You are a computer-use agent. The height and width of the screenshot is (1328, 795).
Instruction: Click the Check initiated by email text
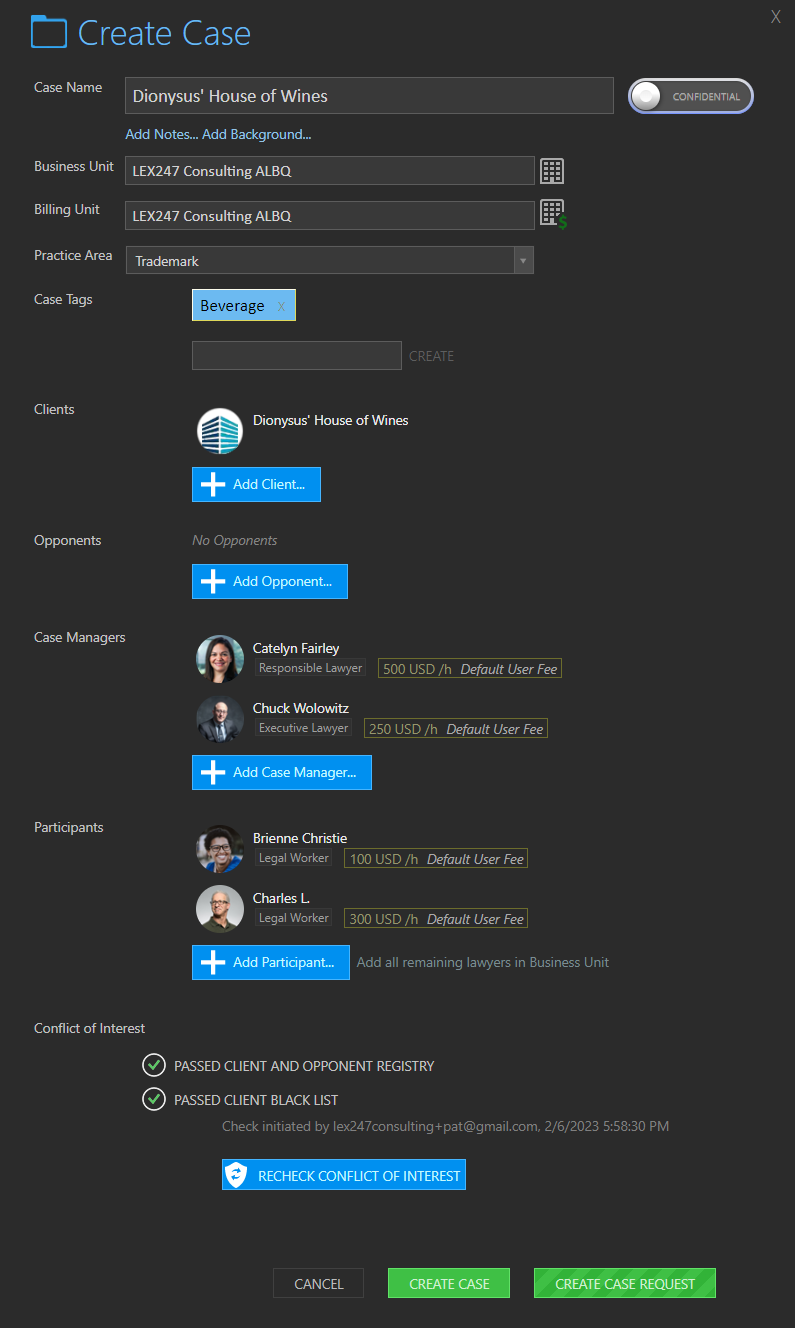(x=445, y=1126)
